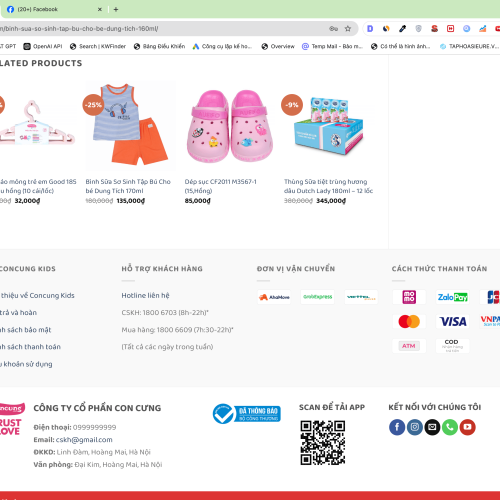Click the 85,000₫ price of pink clogs

click(198, 201)
